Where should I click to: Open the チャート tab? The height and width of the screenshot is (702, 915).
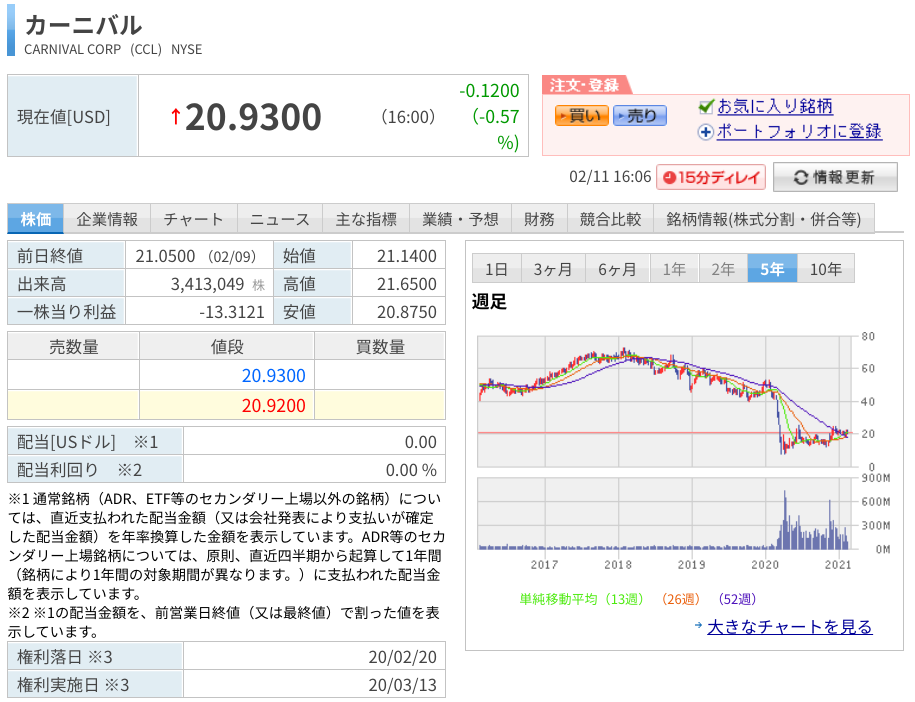194,219
